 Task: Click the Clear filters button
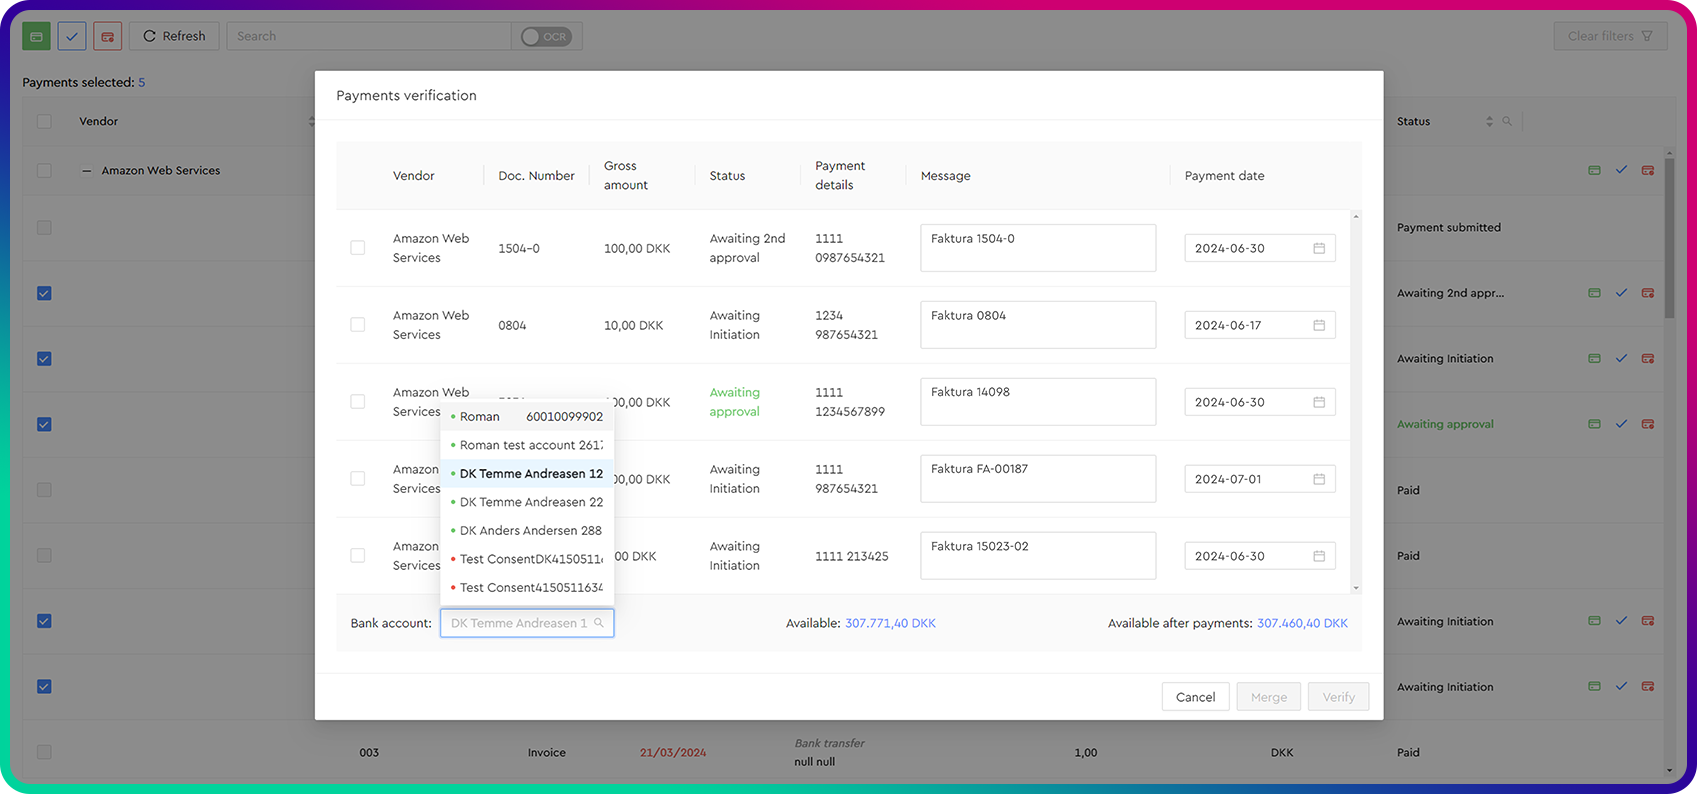click(1610, 36)
